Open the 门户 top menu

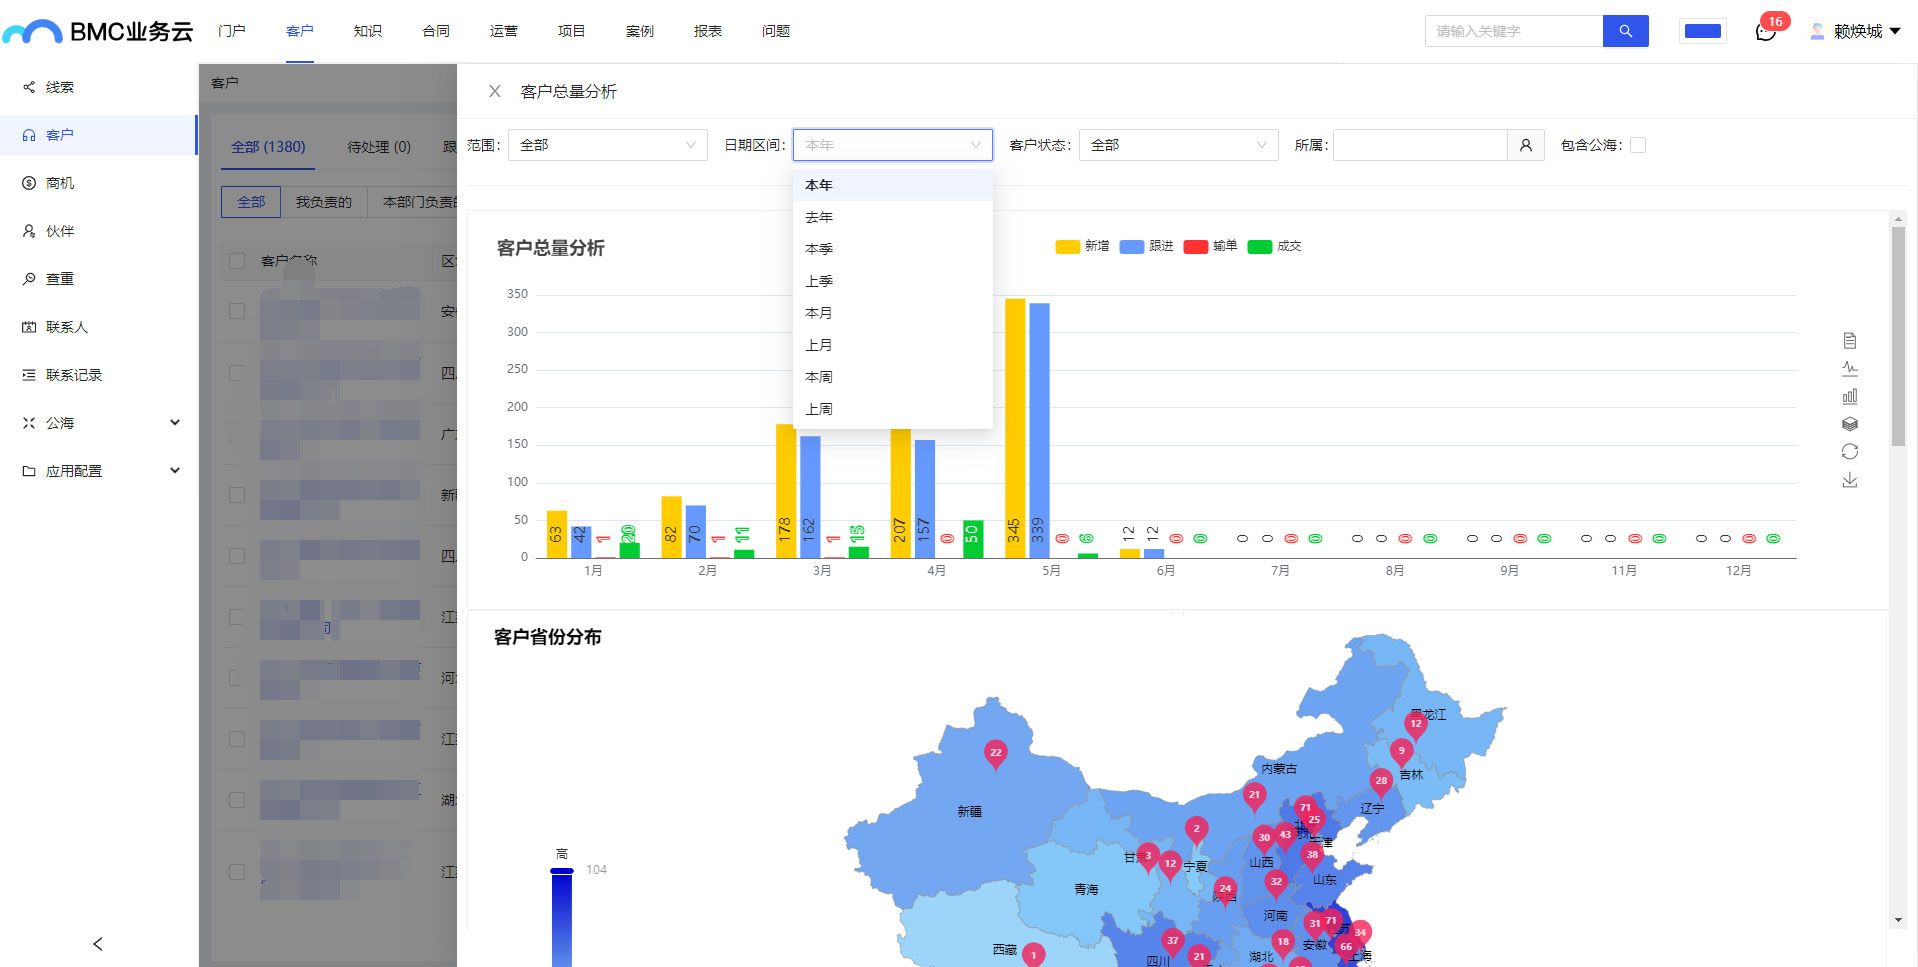click(x=232, y=31)
